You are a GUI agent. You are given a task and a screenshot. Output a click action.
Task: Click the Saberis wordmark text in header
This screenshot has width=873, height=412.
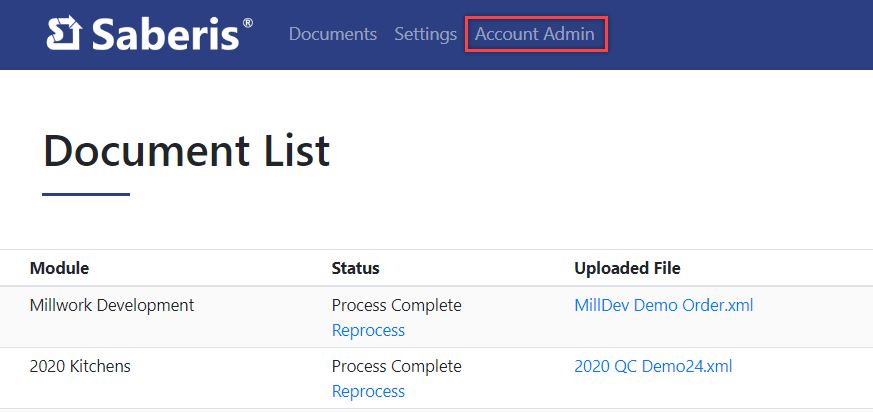click(x=165, y=34)
